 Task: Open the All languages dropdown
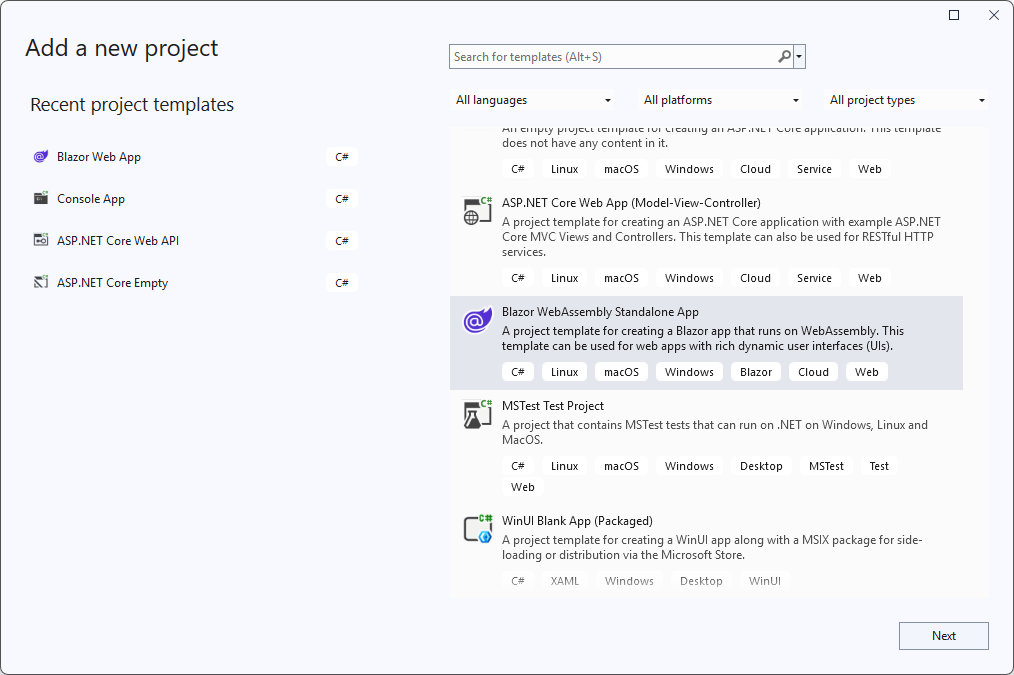[x=533, y=100]
